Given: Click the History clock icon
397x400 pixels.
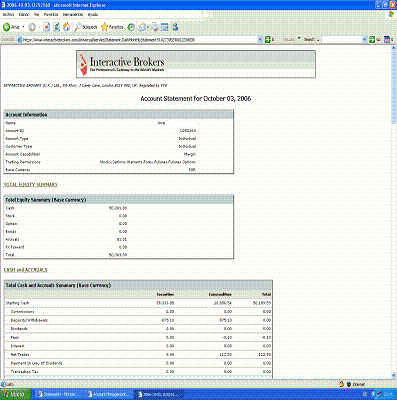Looking at the screenshot, I should [131, 27].
